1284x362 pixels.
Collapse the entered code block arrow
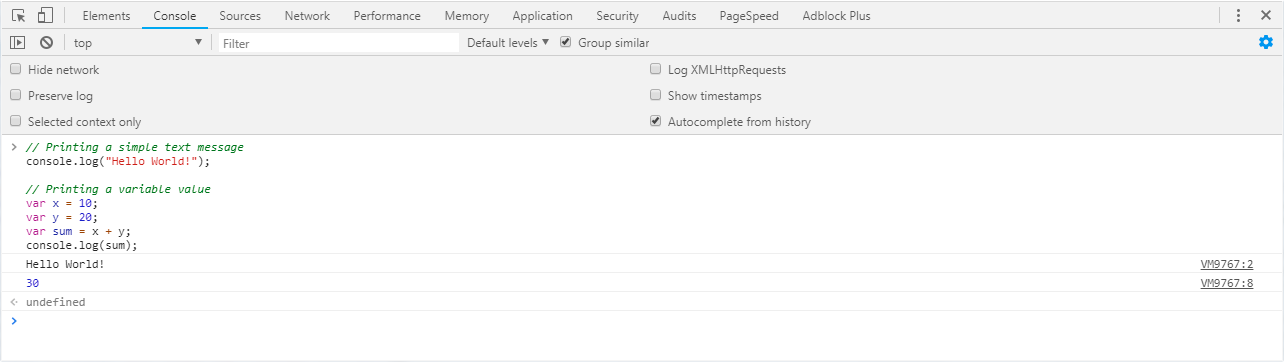[x=14, y=147]
